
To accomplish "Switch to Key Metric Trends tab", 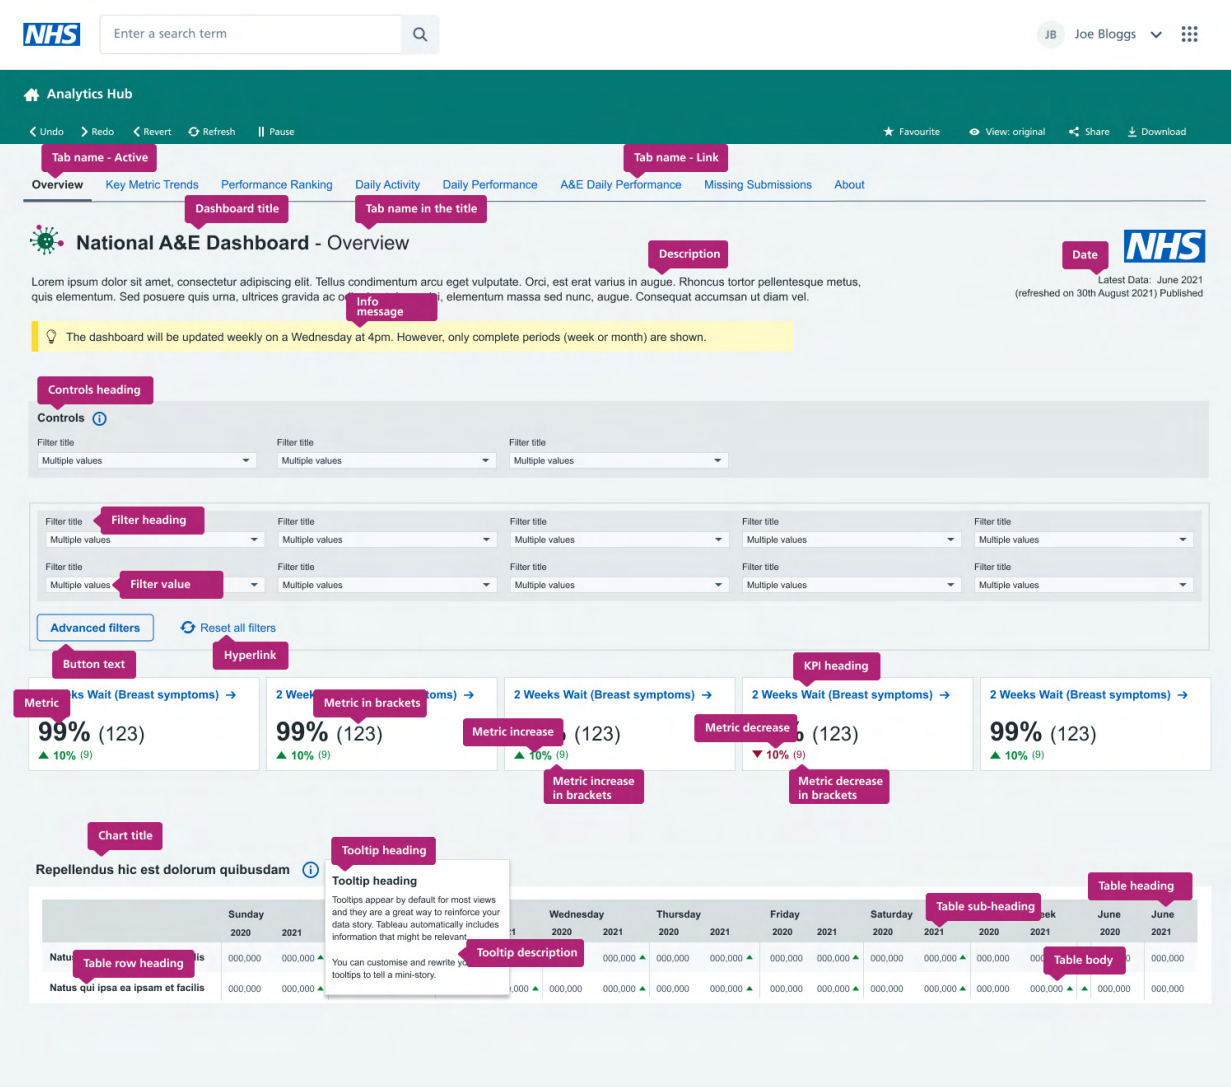I will [x=152, y=185].
